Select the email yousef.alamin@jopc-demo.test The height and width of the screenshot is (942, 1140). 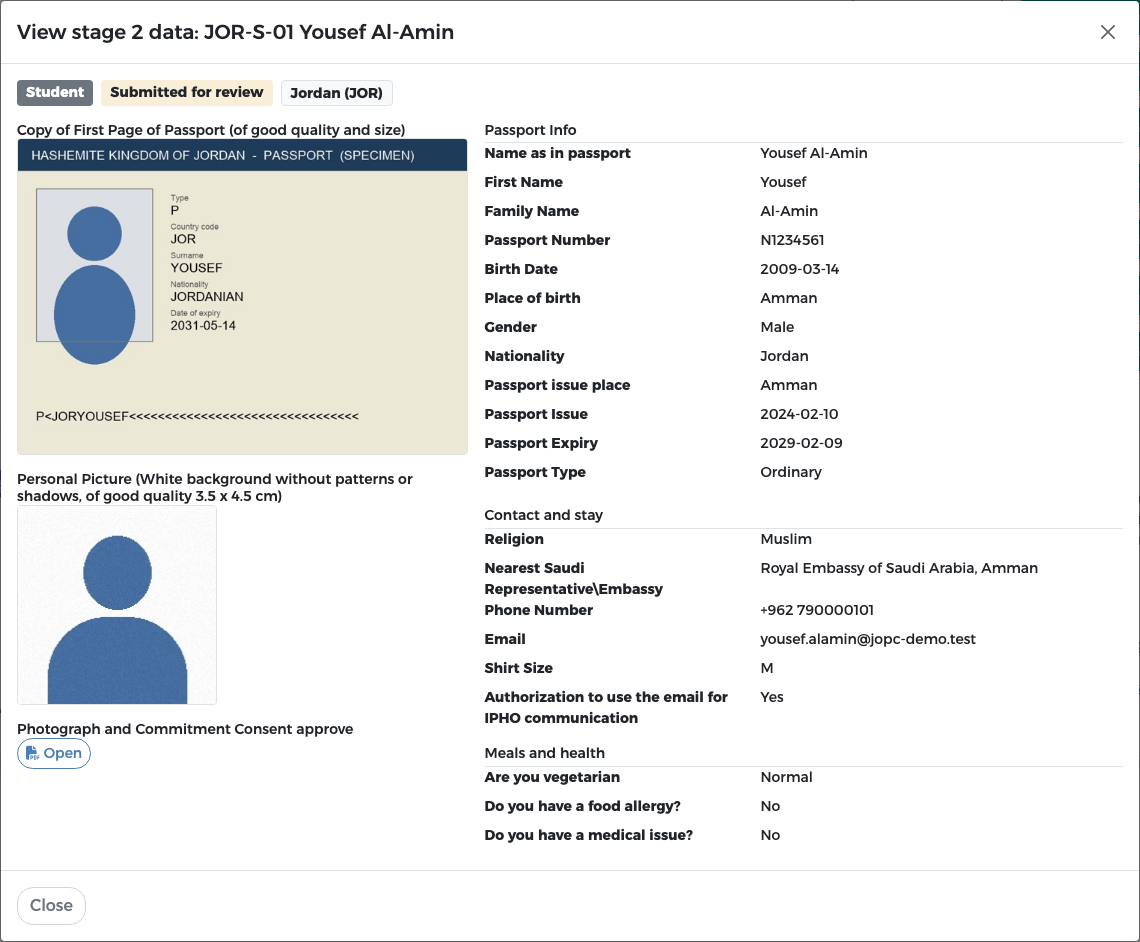coord(868,639)
